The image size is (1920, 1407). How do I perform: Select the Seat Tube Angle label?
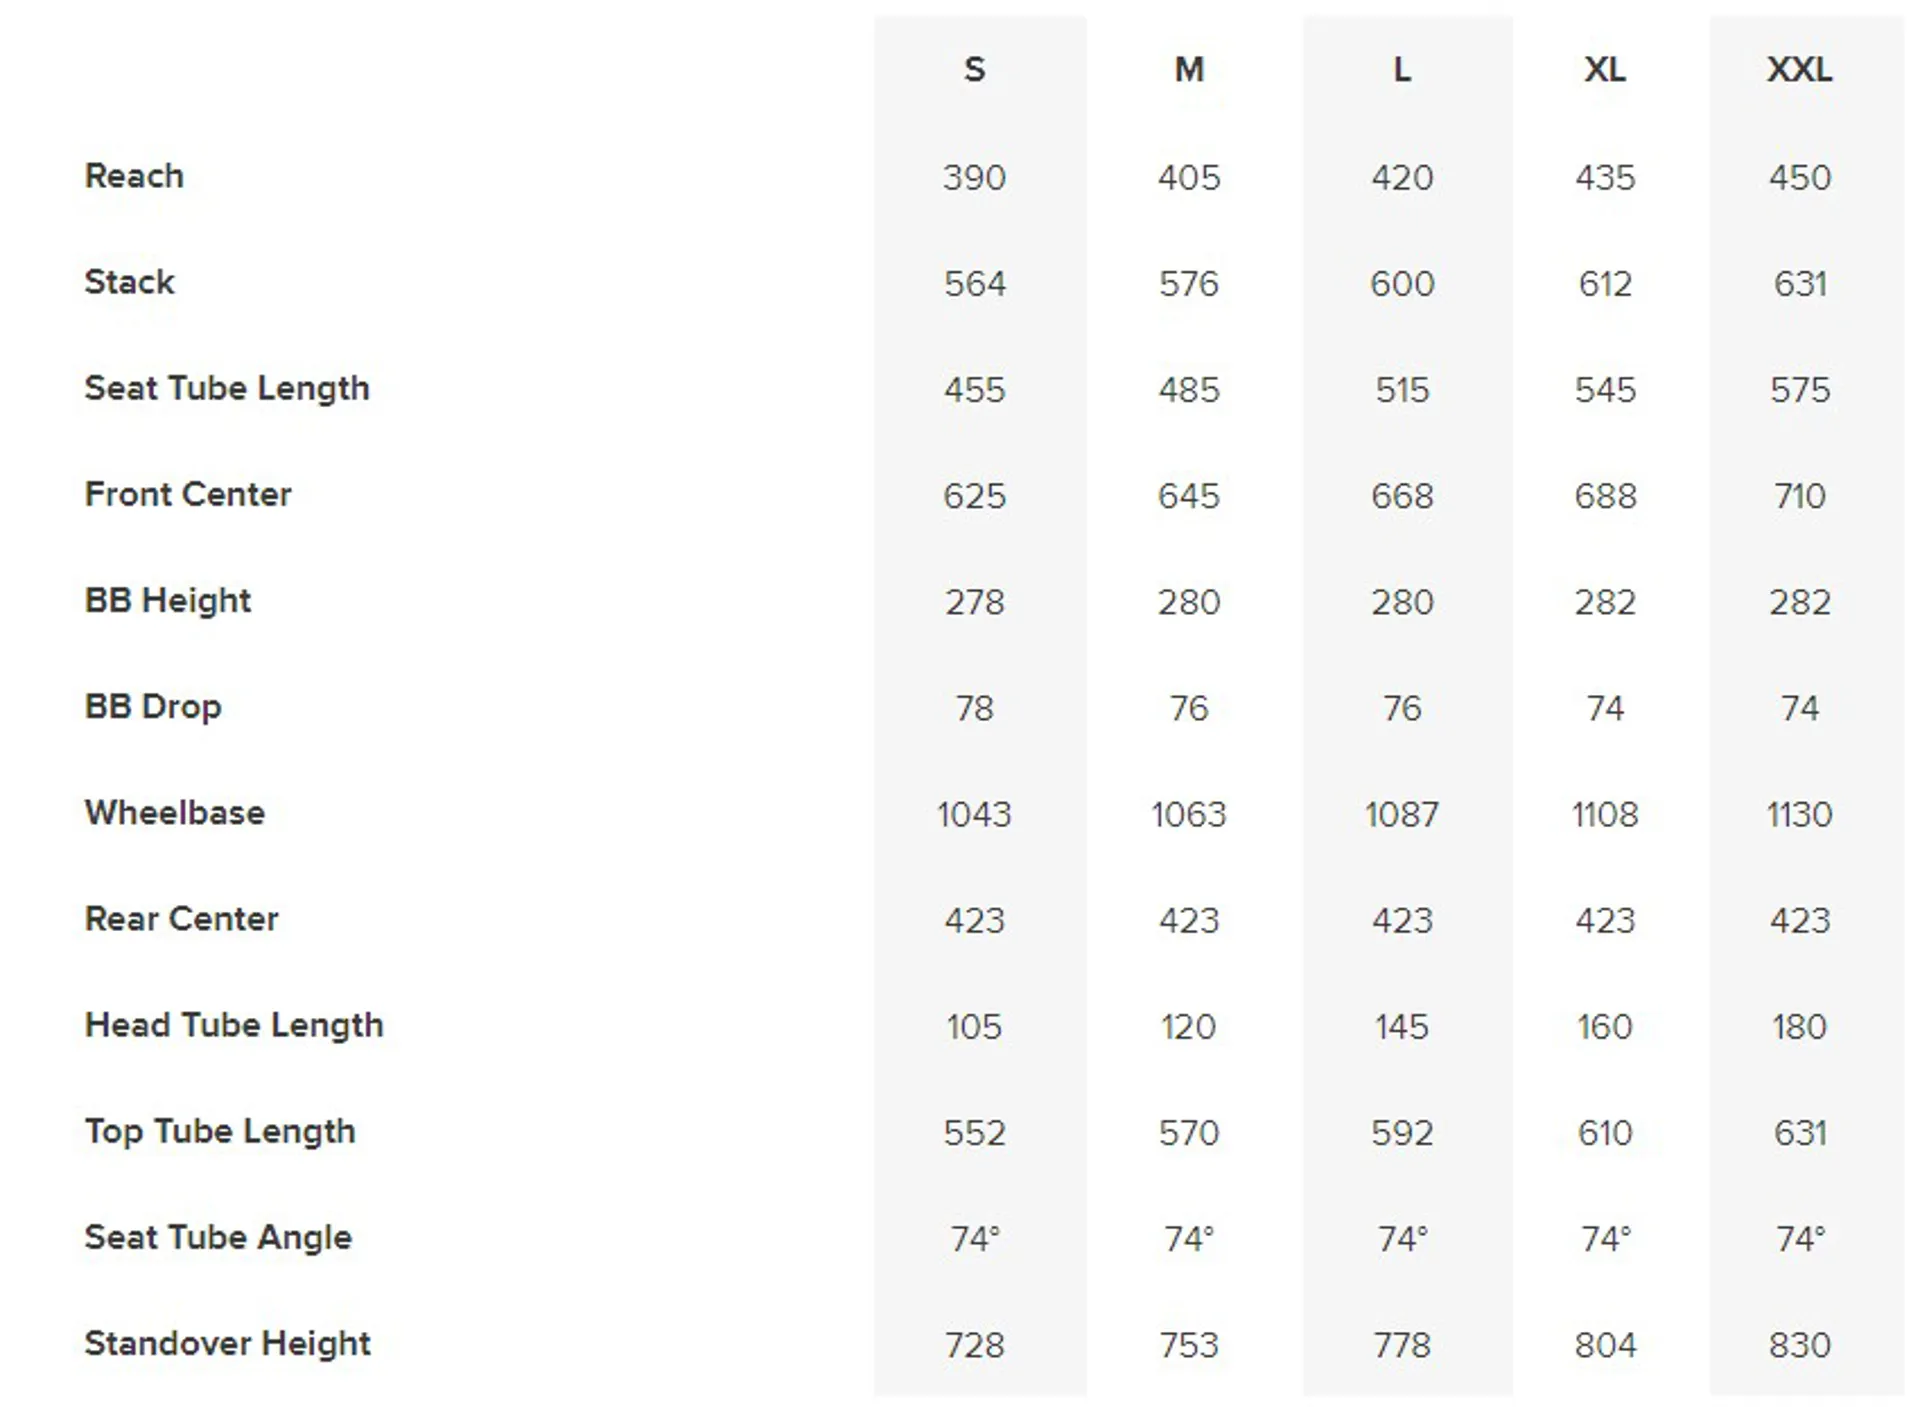tap(218, 1238)
